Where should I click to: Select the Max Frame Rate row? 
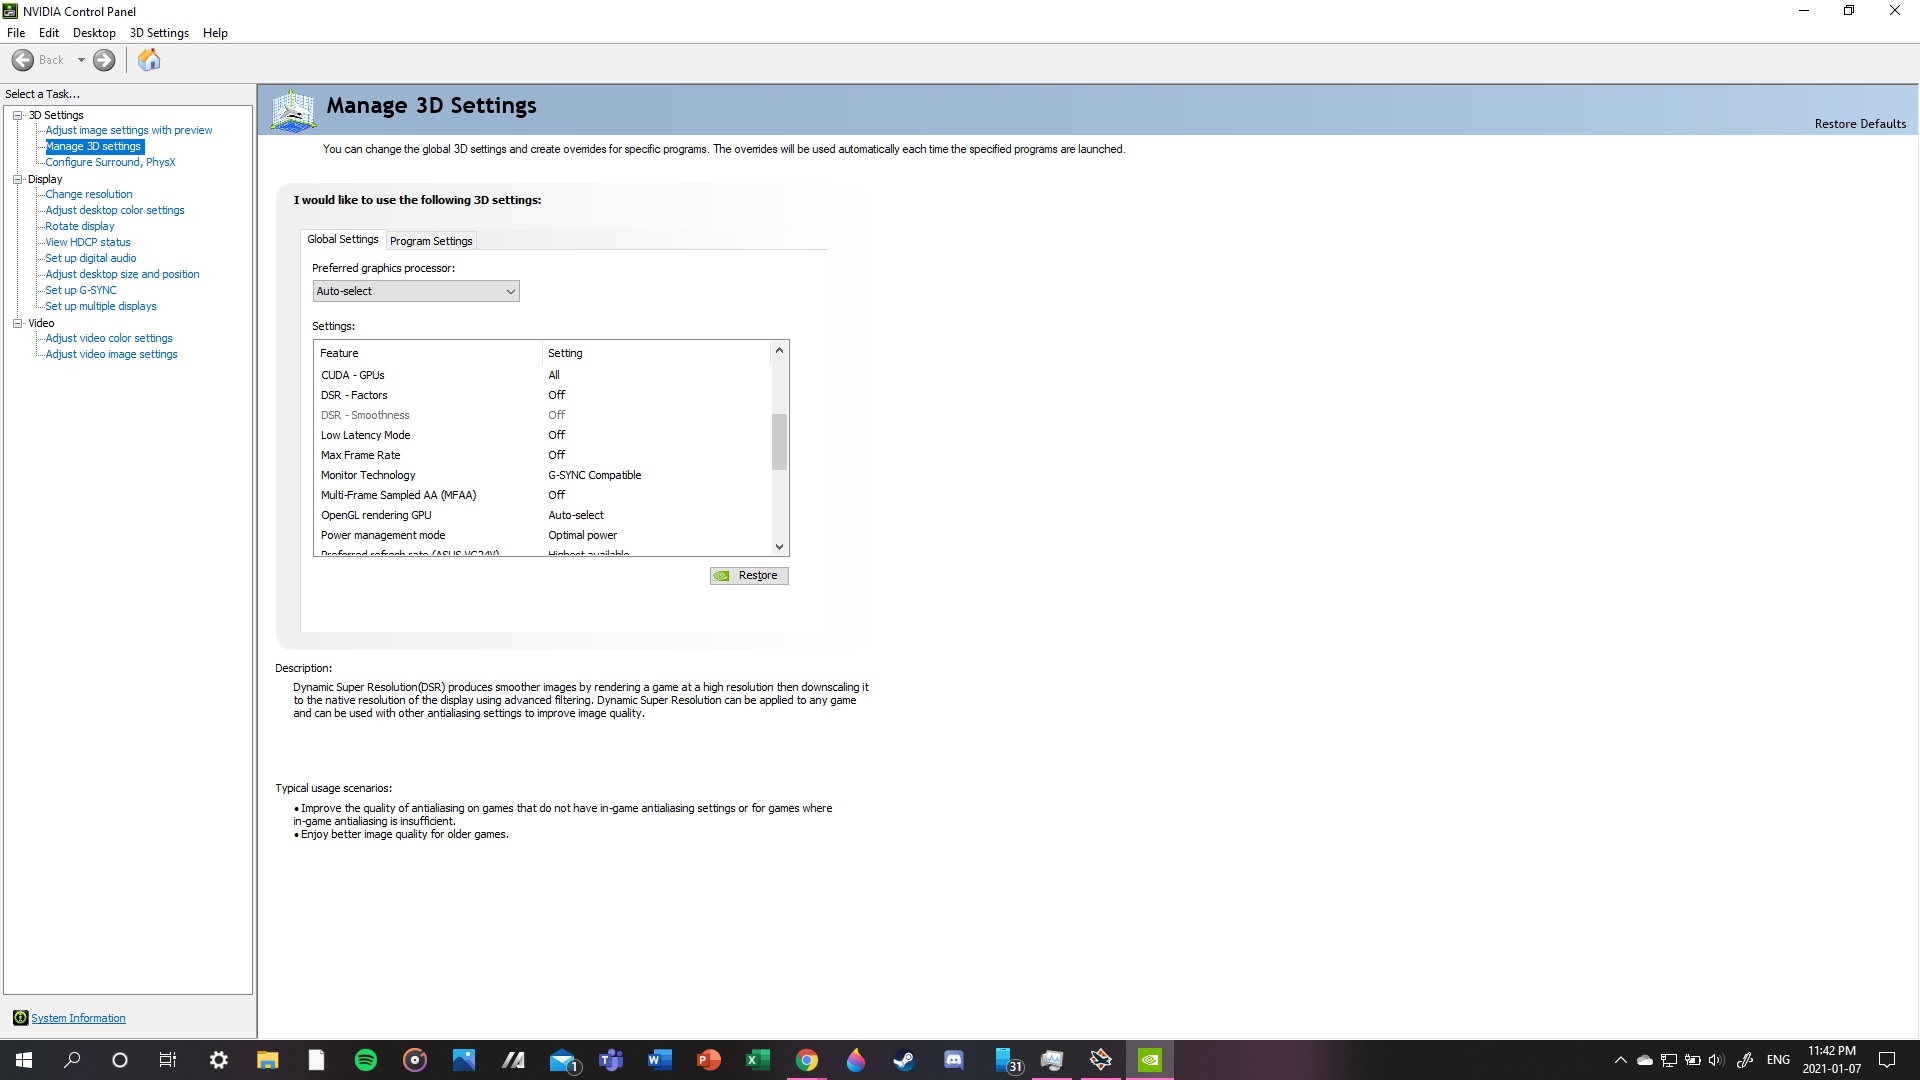click(x=542, y=455)
